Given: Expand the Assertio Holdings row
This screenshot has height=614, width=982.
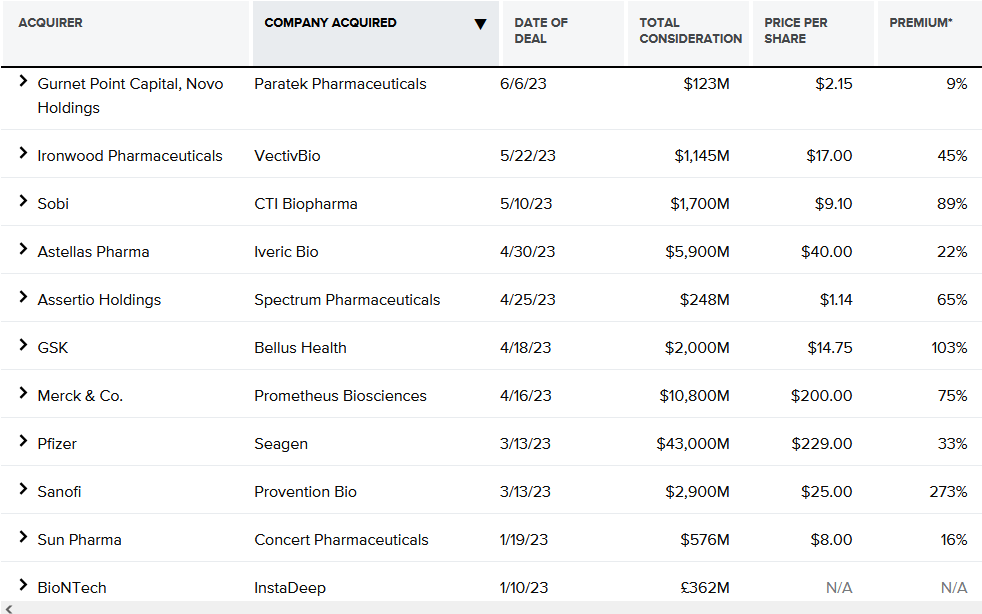Looking at the screenshot, I should (x=23, y=297).
